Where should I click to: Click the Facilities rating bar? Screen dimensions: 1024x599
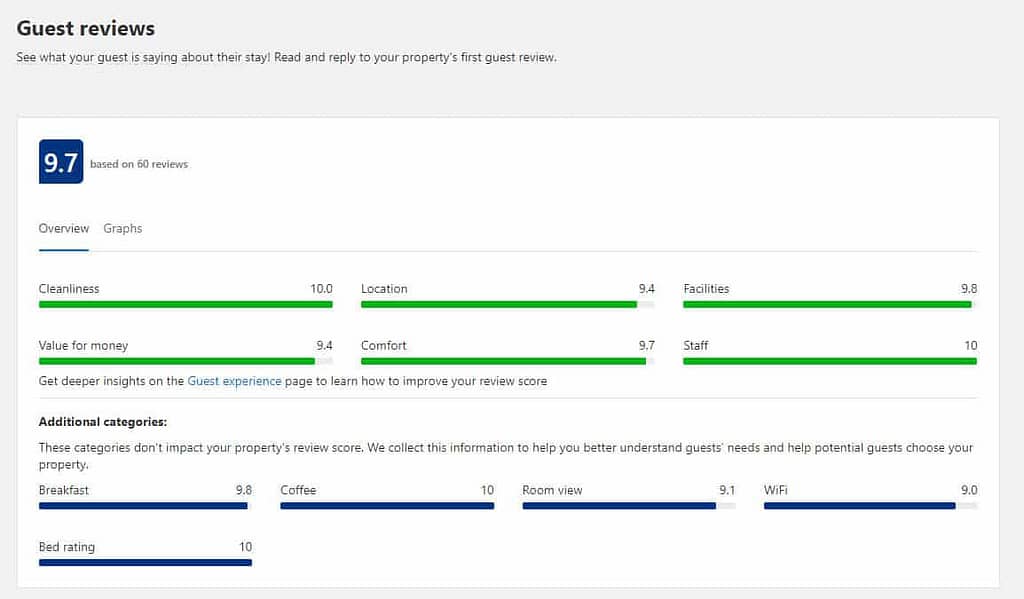[830, 304]
